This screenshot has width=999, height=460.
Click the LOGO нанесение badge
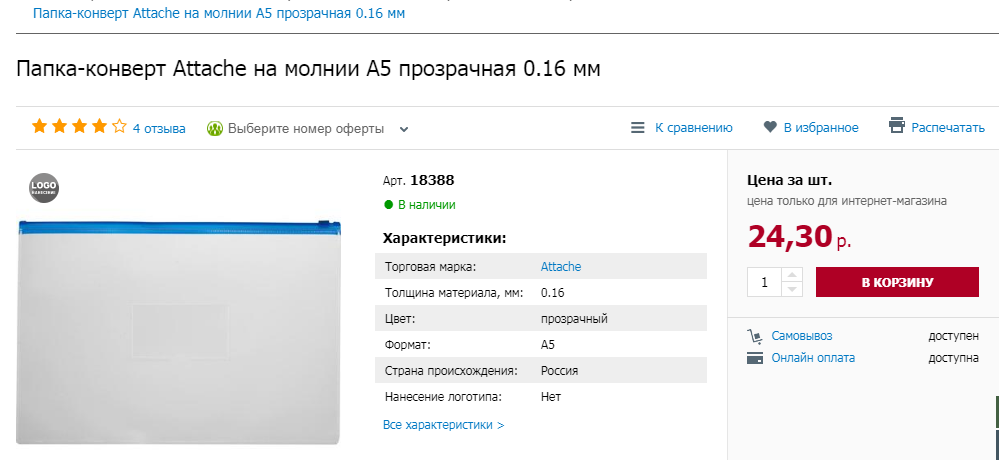pyautogui.click(x=44, y=188)
